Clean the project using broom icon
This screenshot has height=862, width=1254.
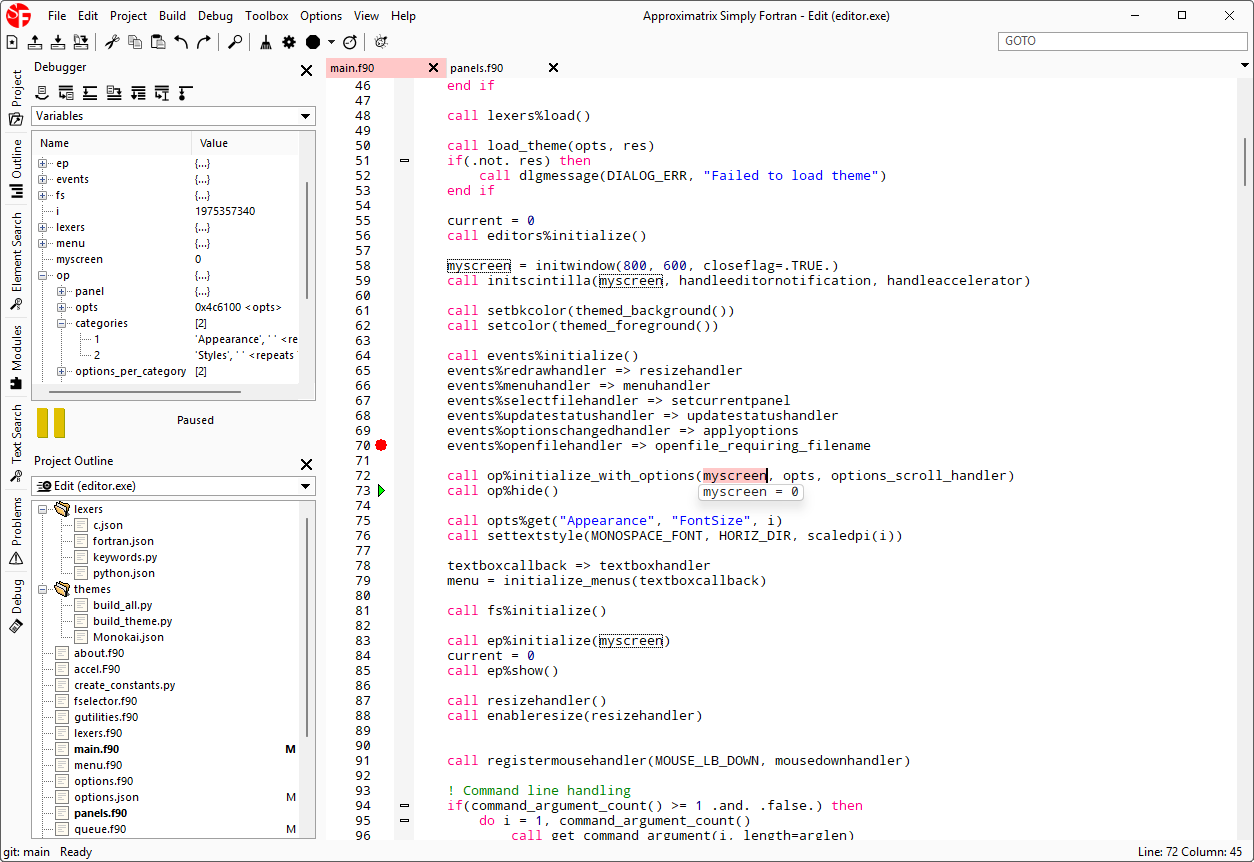tap(266, 42)
